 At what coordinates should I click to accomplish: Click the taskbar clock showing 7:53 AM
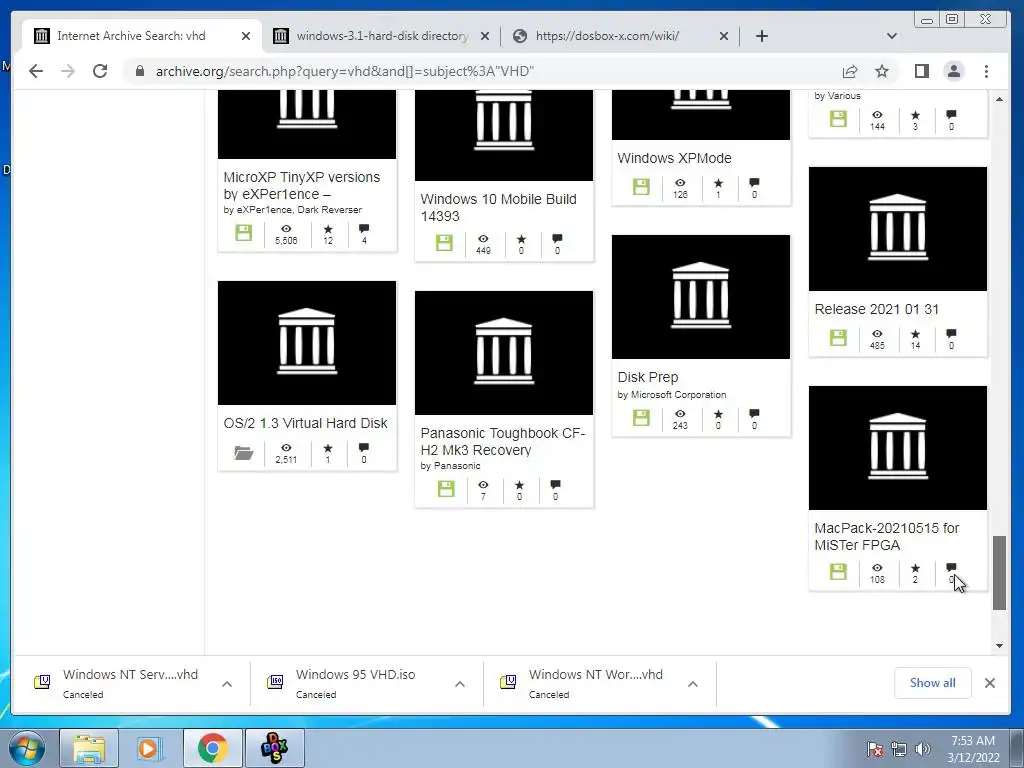point(973,748)
